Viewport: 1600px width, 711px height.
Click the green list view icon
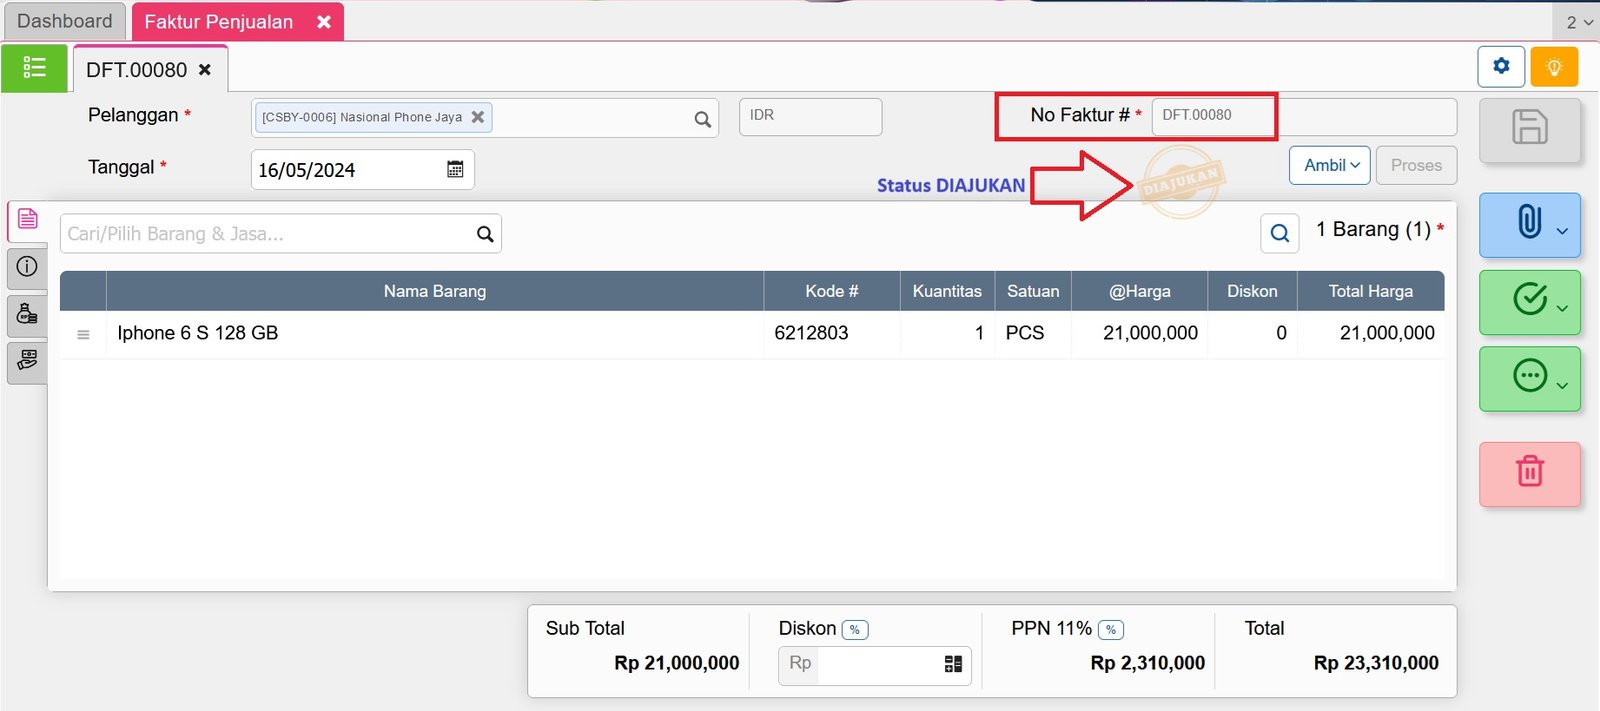[x=34, y=68]
